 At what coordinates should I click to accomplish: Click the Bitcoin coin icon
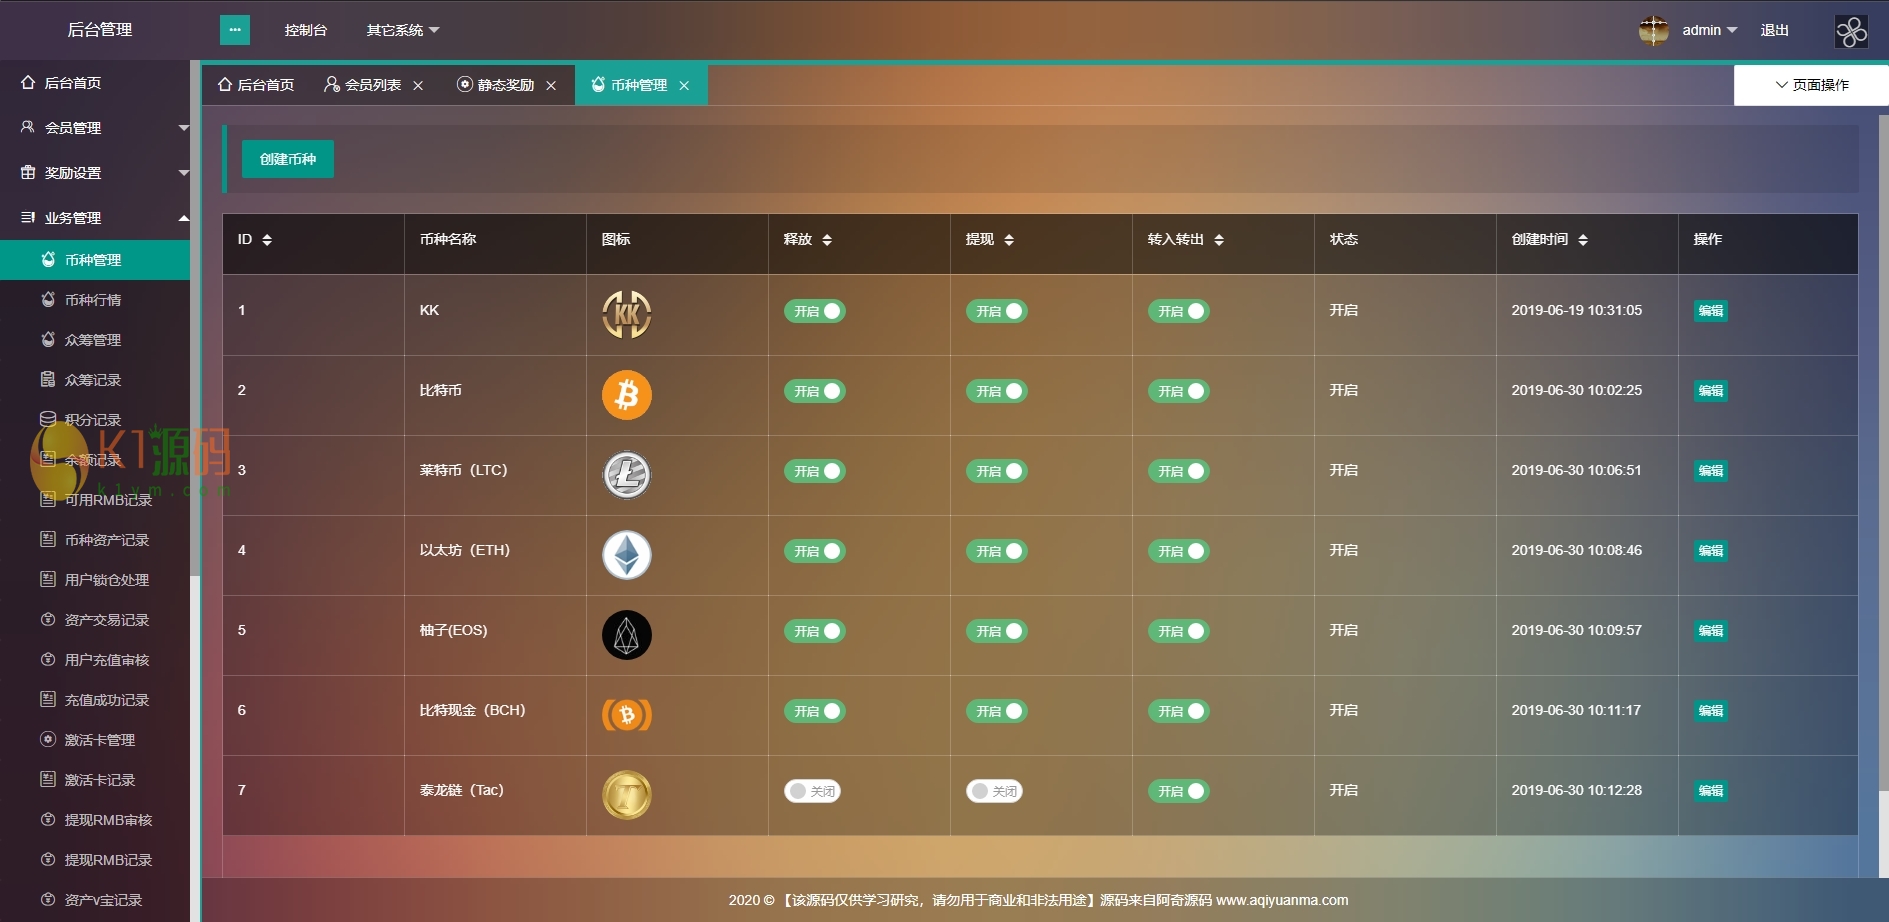[x=627, y=395]
